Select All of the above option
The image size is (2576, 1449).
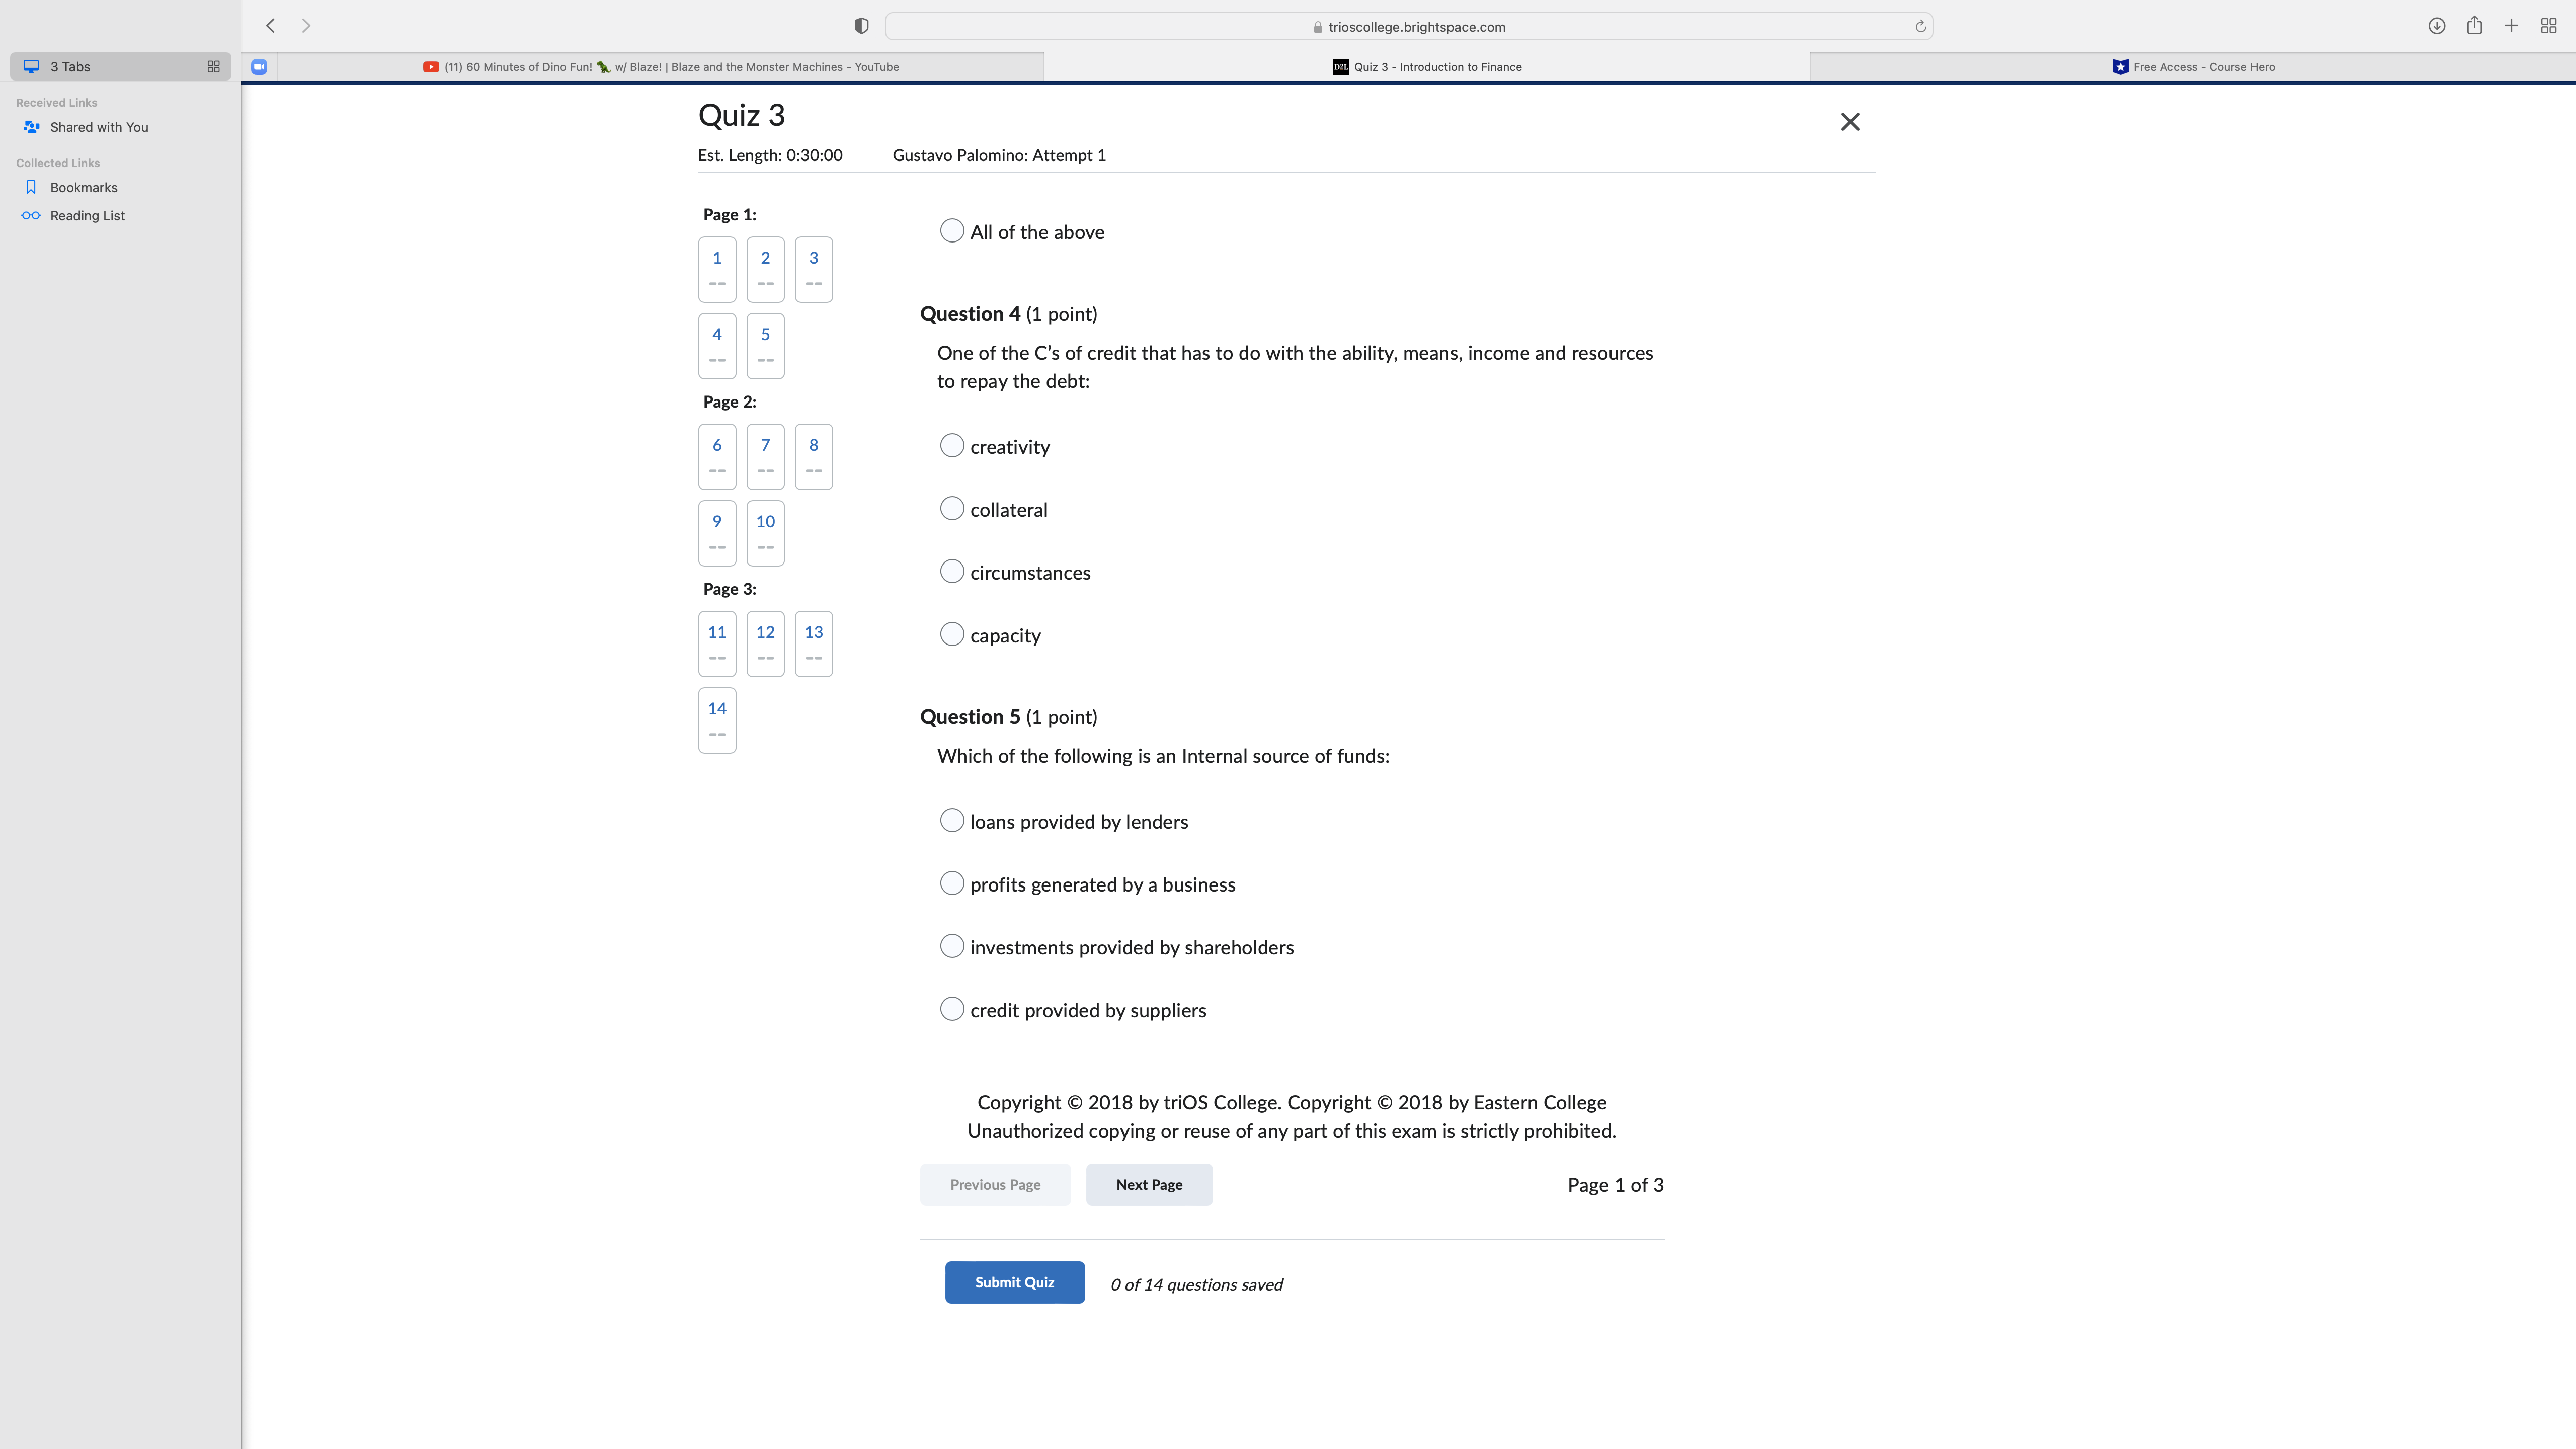(951, 230)
